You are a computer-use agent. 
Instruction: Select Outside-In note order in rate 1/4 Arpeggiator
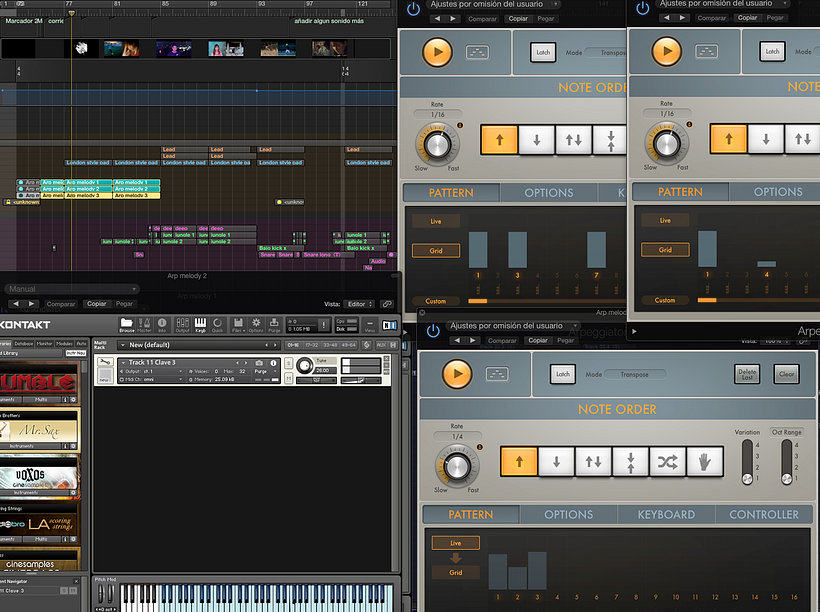(631, 461)
